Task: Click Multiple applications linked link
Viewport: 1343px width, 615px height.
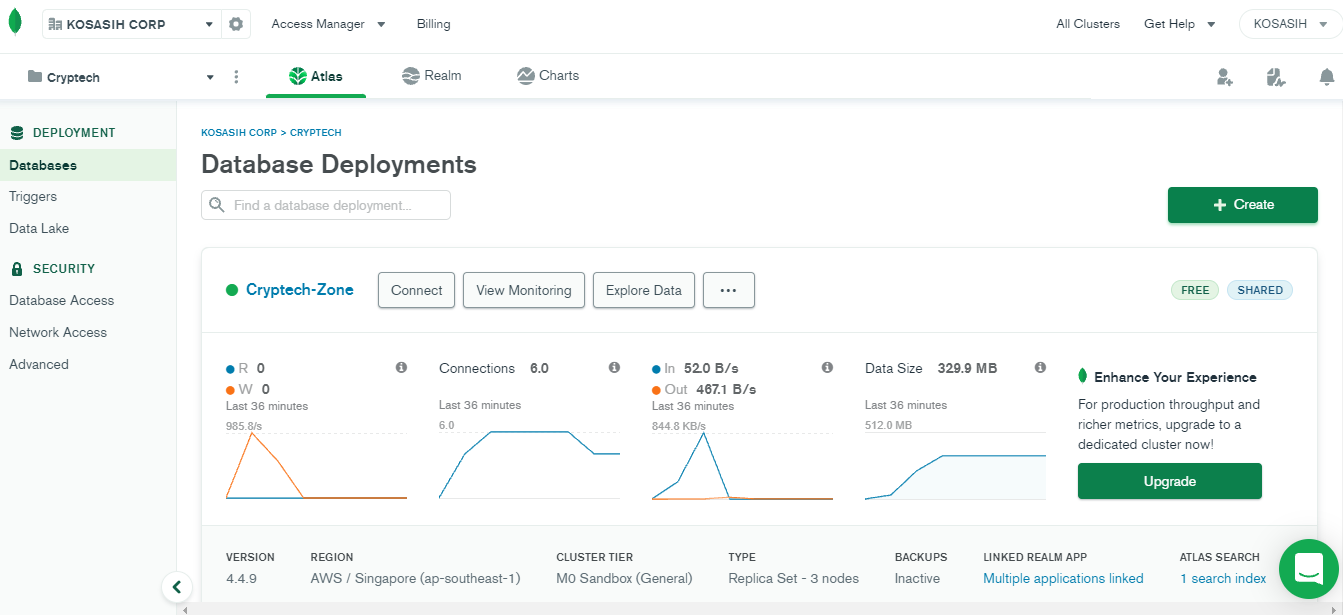Action: tap(1063, 578)
